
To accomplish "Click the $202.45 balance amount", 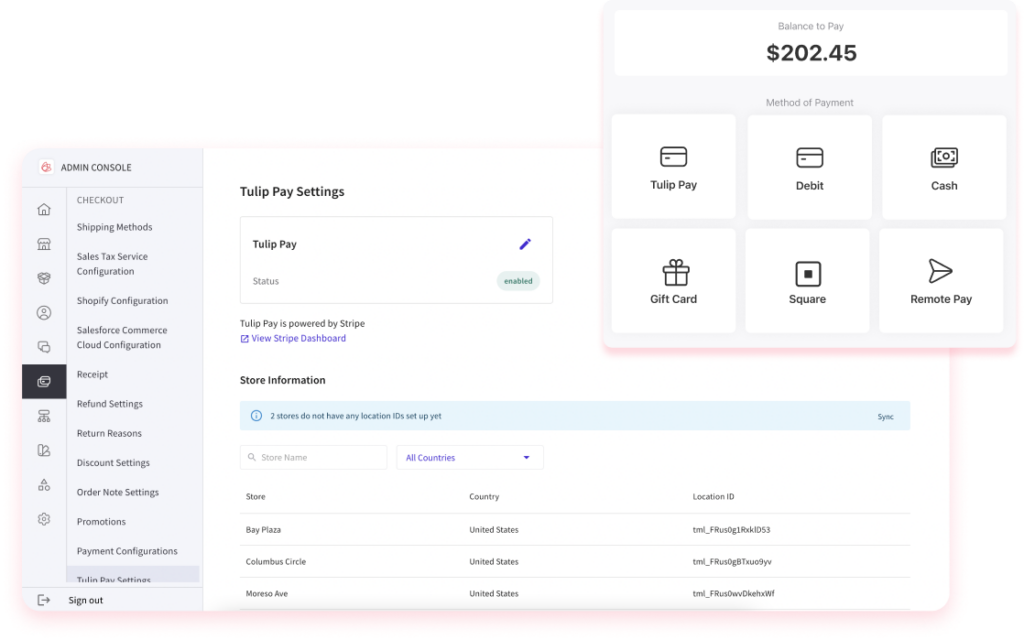I will tap(811, 53).
